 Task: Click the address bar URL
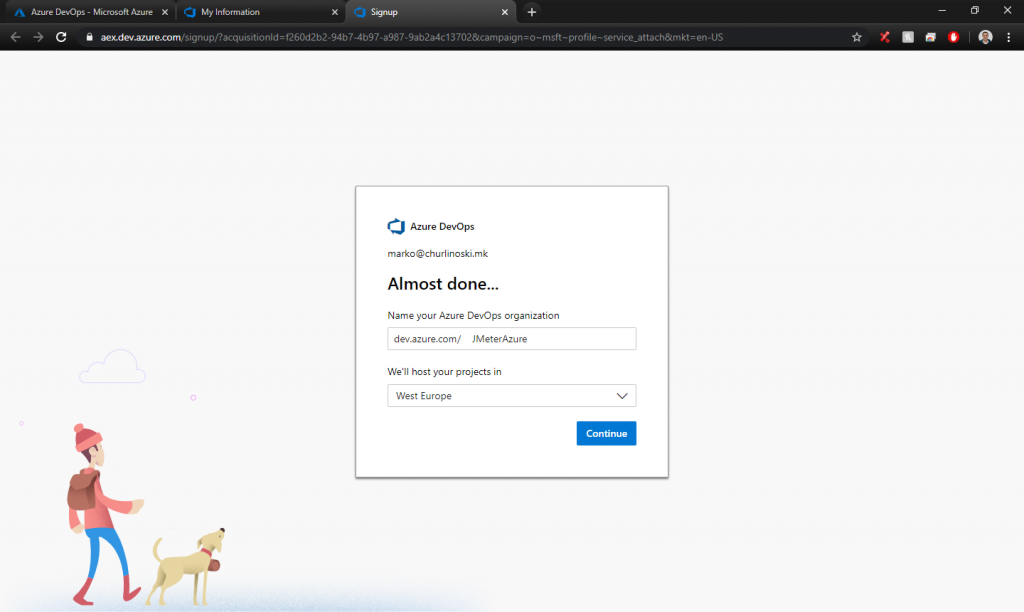pos(411,37)
